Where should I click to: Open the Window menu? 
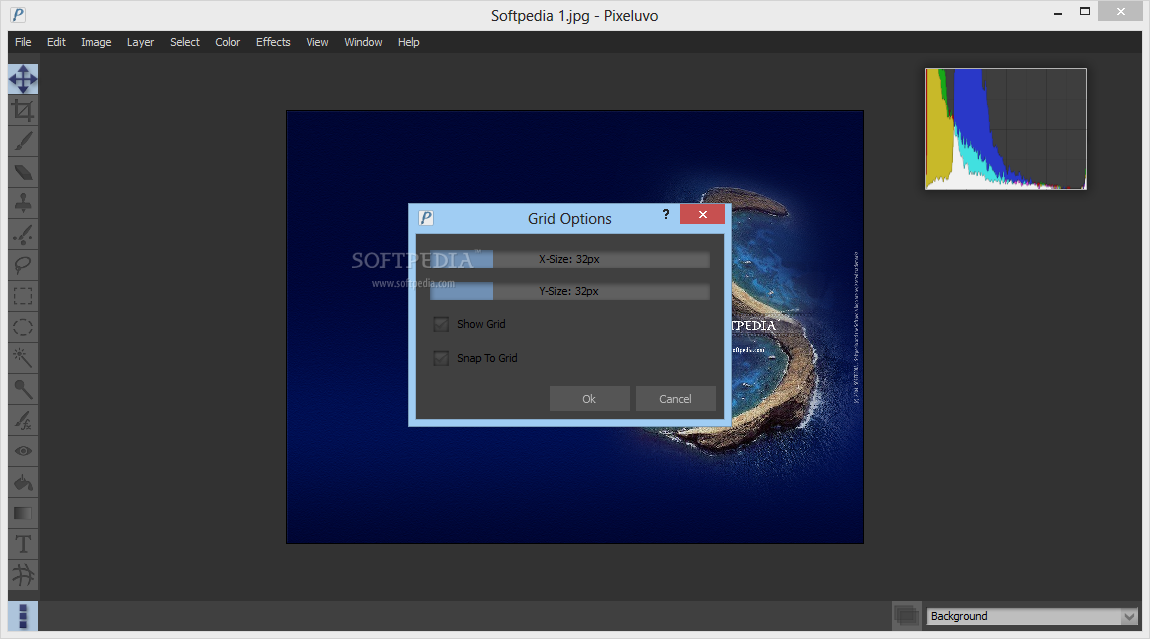coord(363,42)
